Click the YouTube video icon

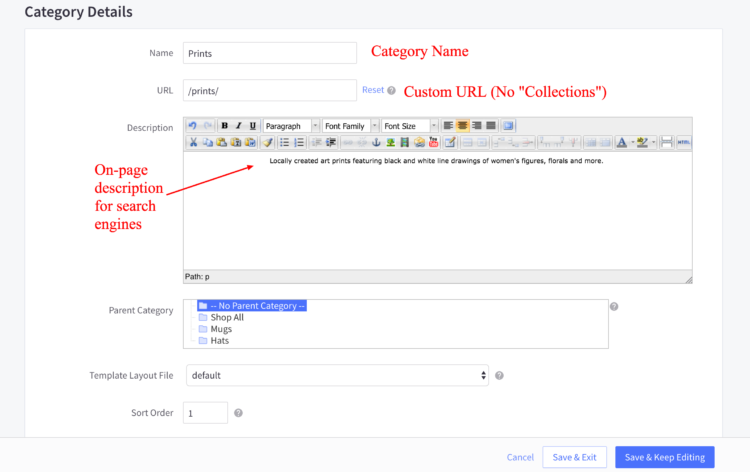(x=433, y=142)
